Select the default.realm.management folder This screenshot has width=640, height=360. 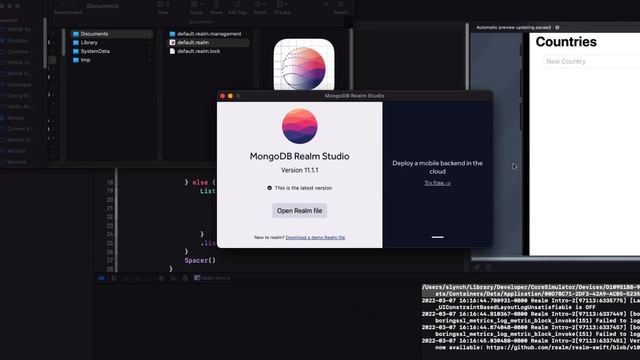click(208, 34)
